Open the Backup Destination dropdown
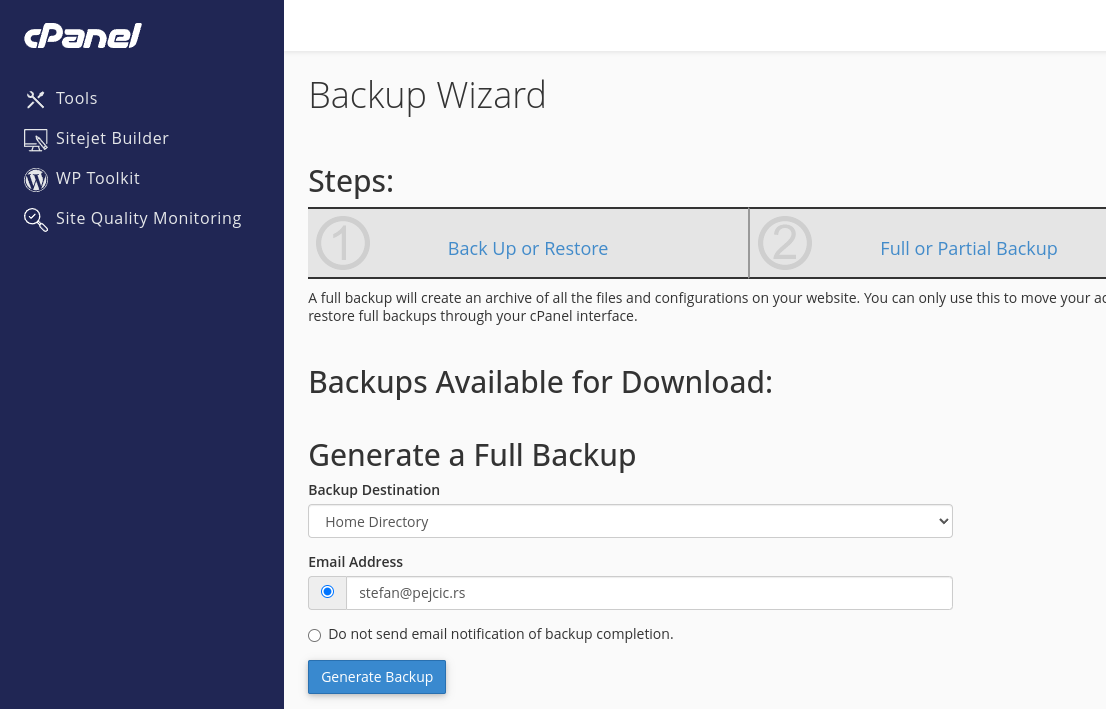 (630, 521)
